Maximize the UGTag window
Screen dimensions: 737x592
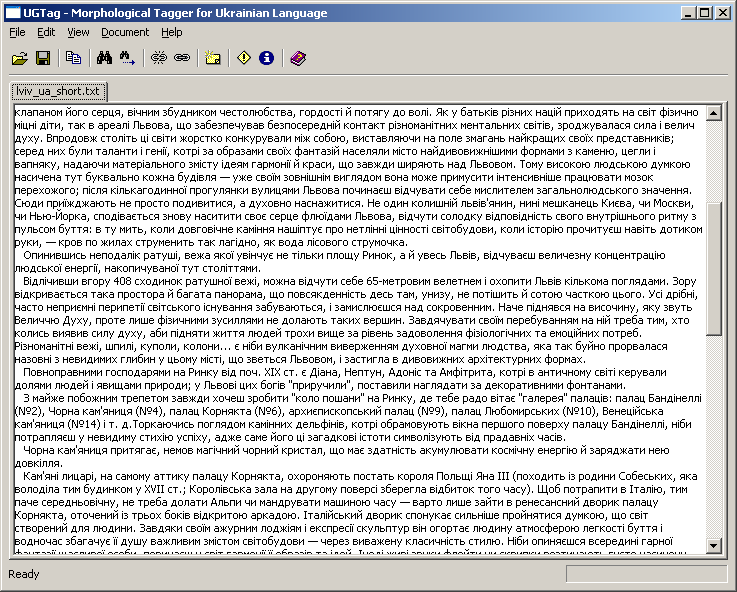pos(705,13)
